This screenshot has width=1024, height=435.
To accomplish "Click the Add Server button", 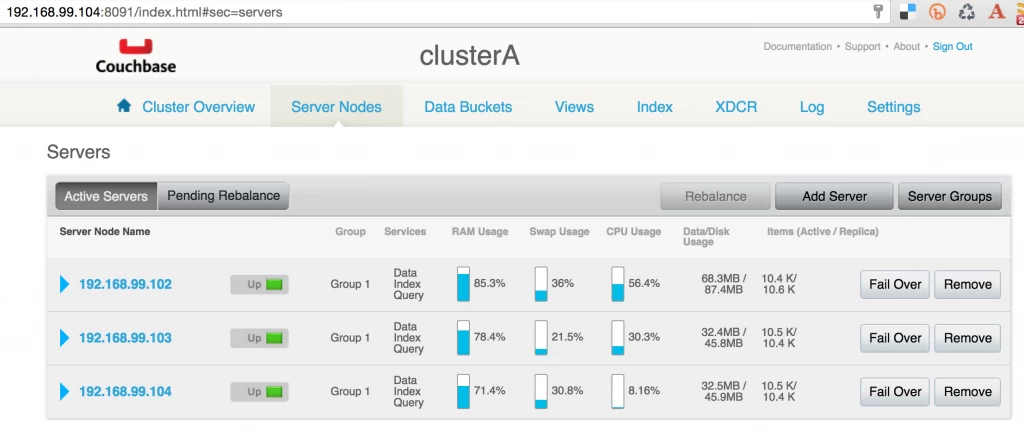I will click(835, 196).
